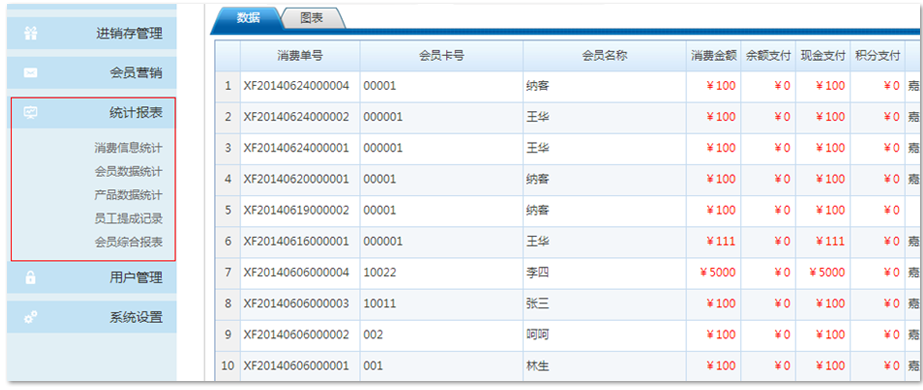The height and width of the screenshot is (390, 923).
Task: Sort by the 消费金额 column header
Action: point(713,56)
